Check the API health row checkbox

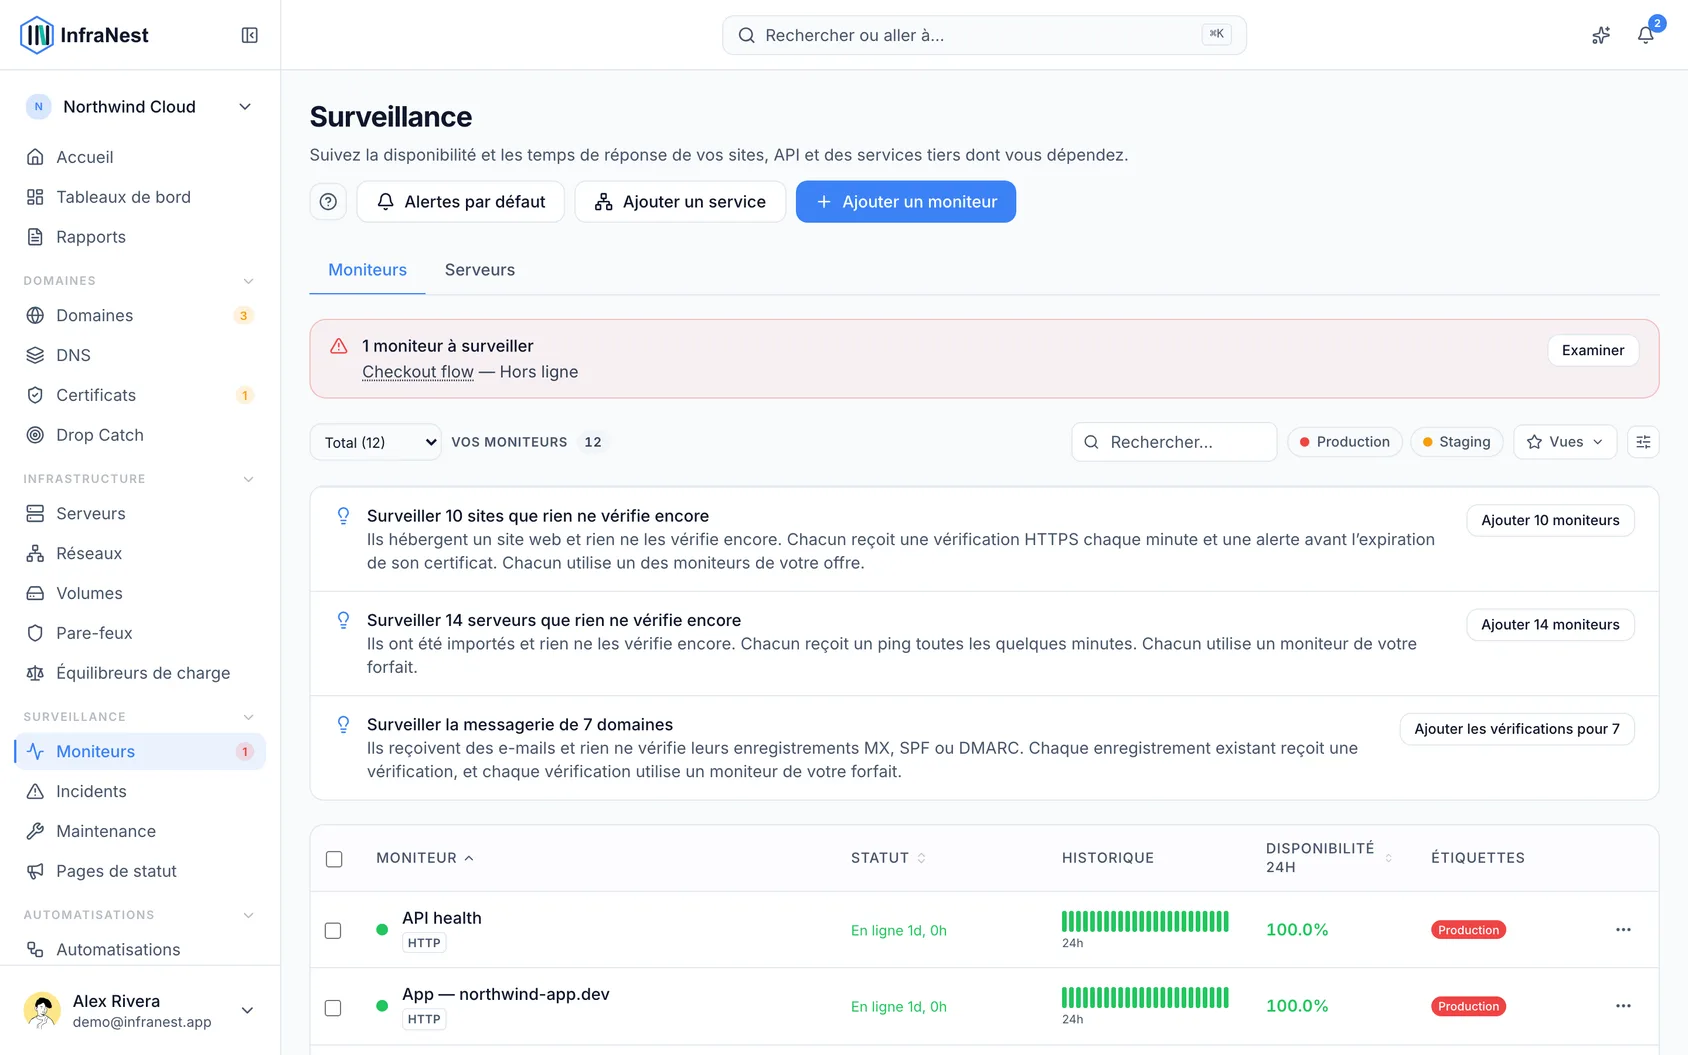[333, 931]
